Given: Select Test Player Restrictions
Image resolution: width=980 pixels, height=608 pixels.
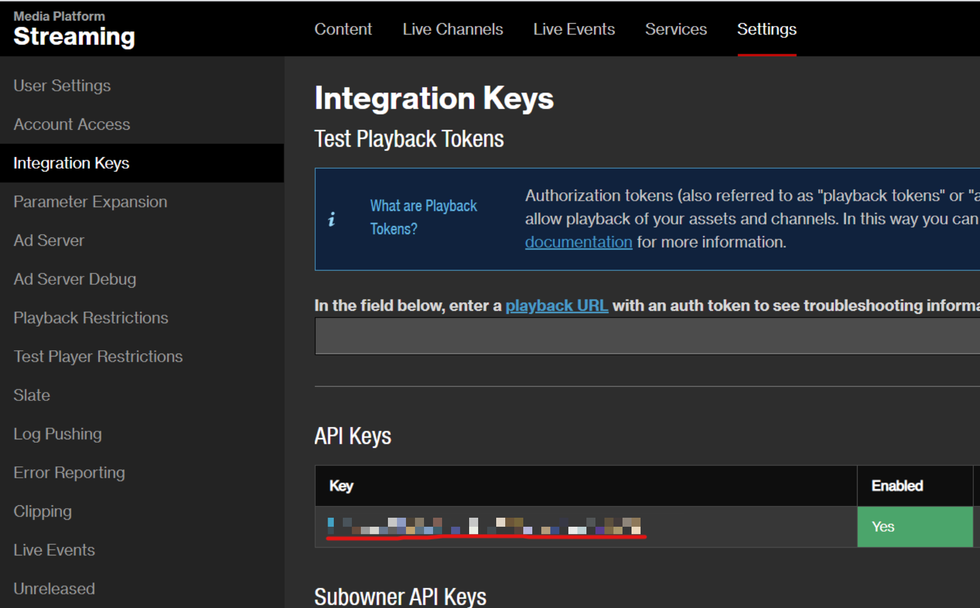Looking at the screenshot, I should click(x=98, y=357).
